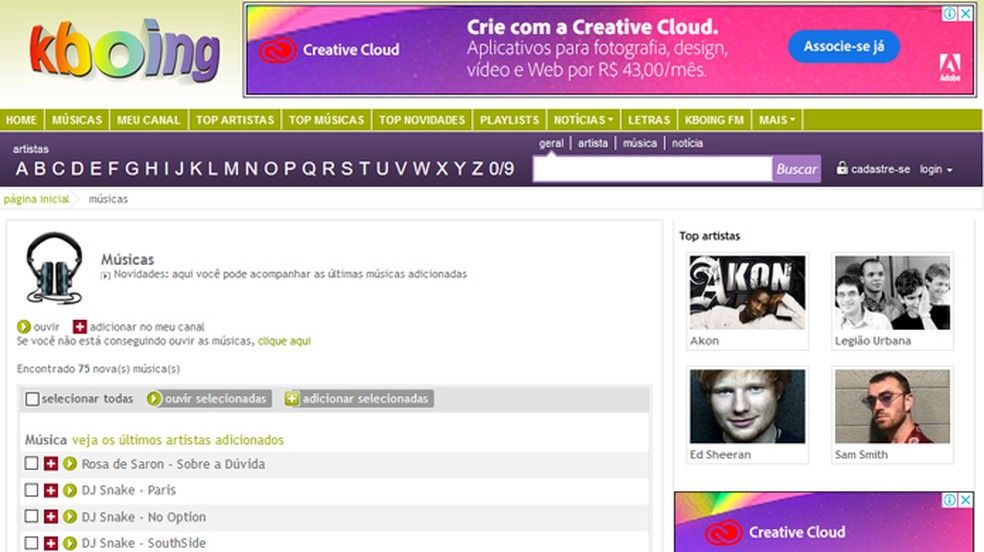Add DJ Snake - SouthSide to channel

51,543
